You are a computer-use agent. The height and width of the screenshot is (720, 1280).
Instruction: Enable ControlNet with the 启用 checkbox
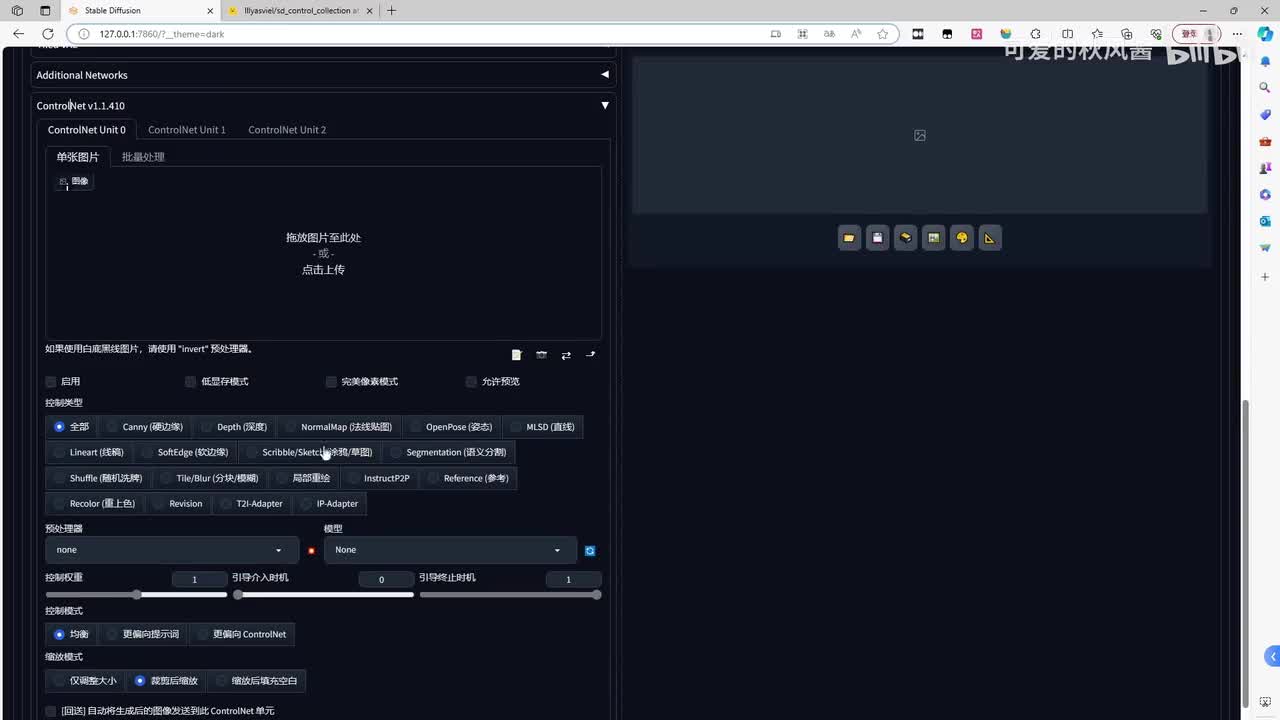click(51, 382)
